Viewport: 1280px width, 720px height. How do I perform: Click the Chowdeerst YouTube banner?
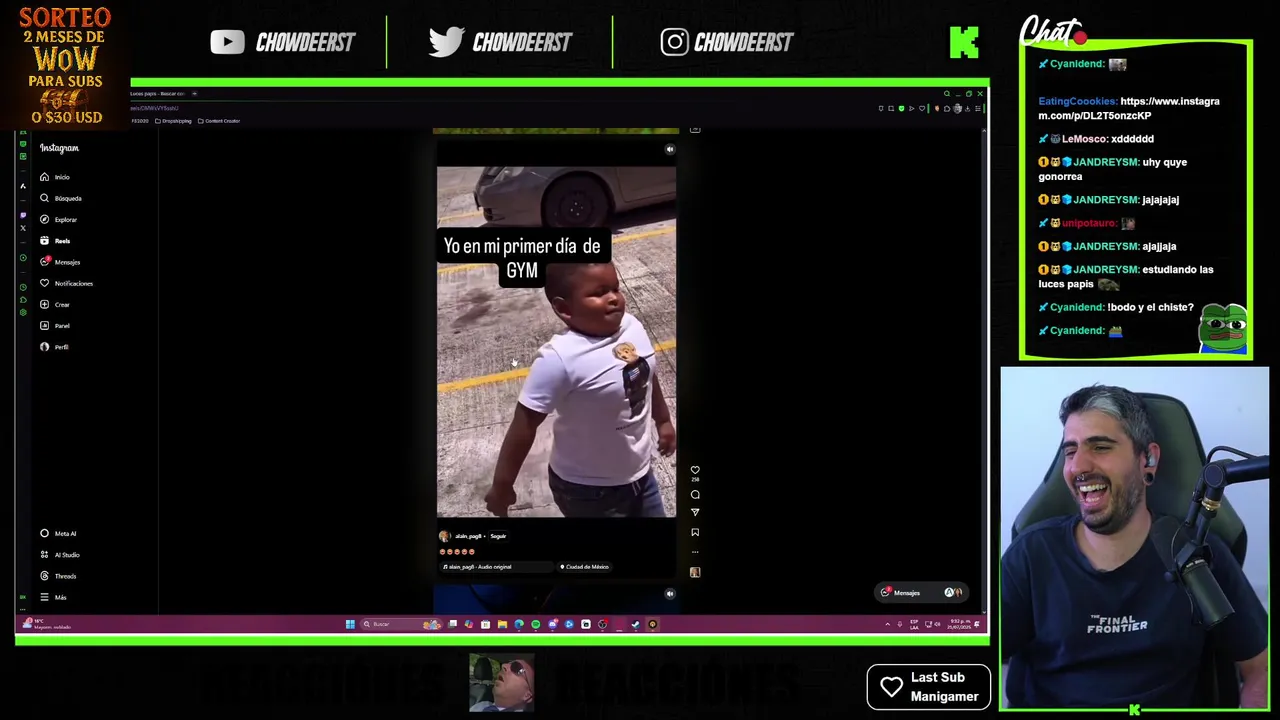[283, 42]
